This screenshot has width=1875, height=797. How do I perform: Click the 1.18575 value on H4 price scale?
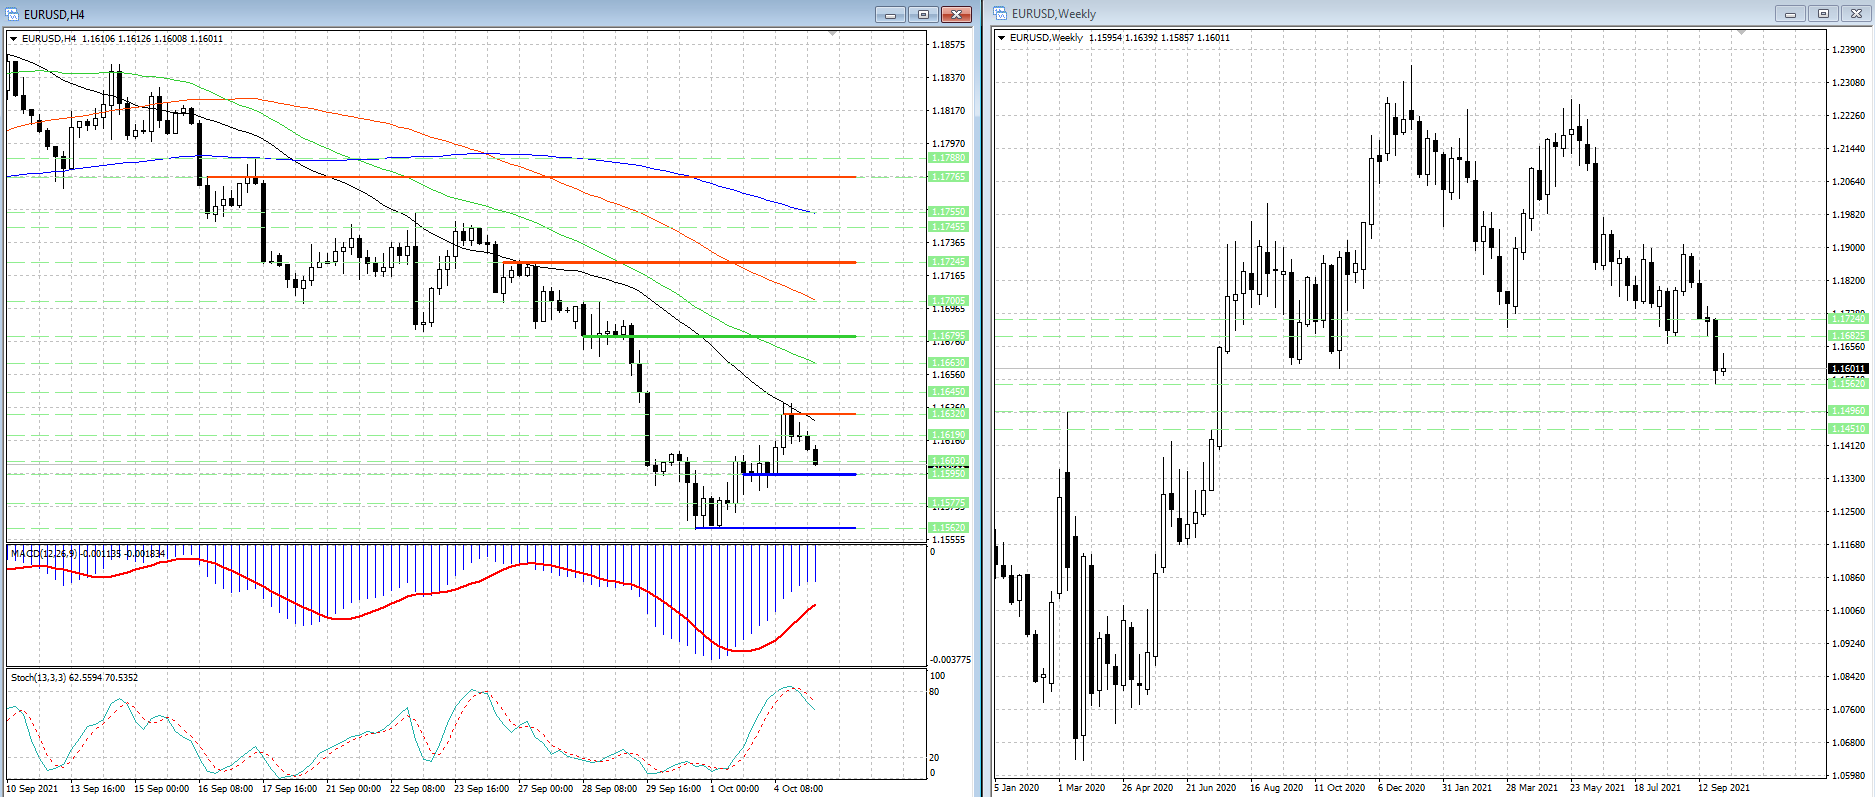[948, 45]
